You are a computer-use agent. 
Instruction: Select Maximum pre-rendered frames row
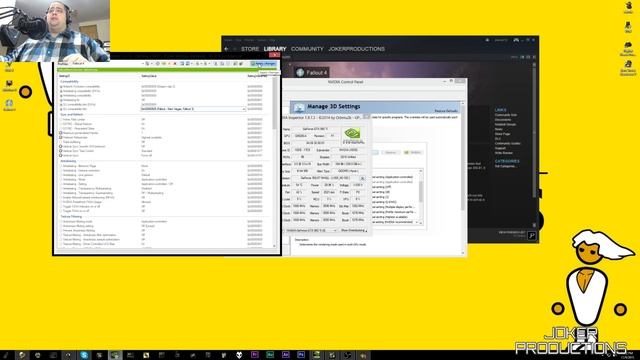click(x=163, y=133)
